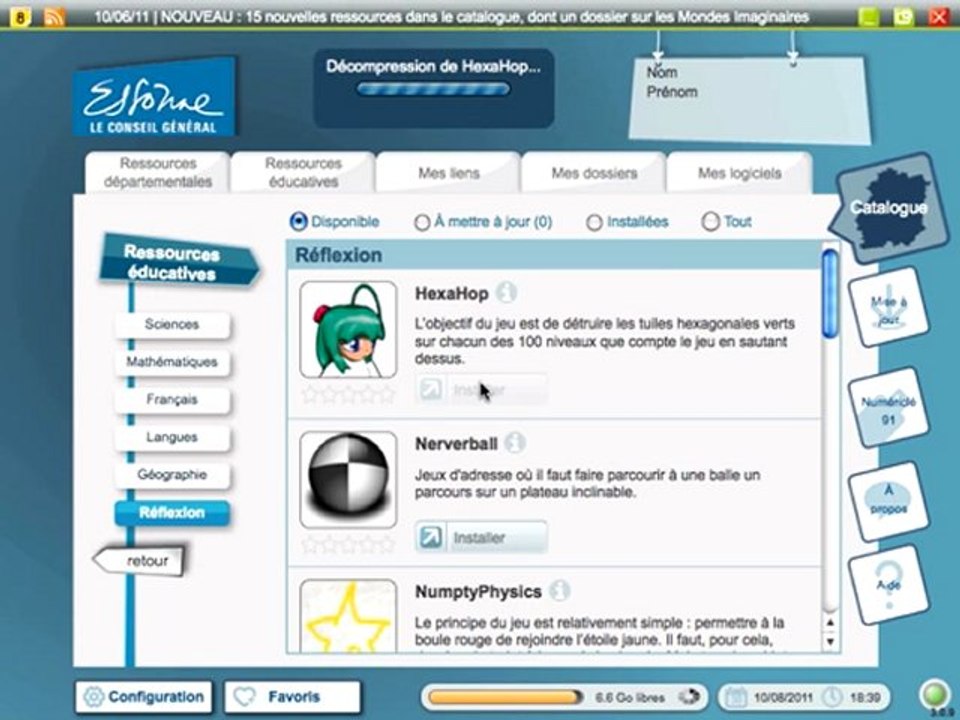Select the Tout radio button
Image resolution: width=960 pixels, height=720 pixels.
point(710,222)
